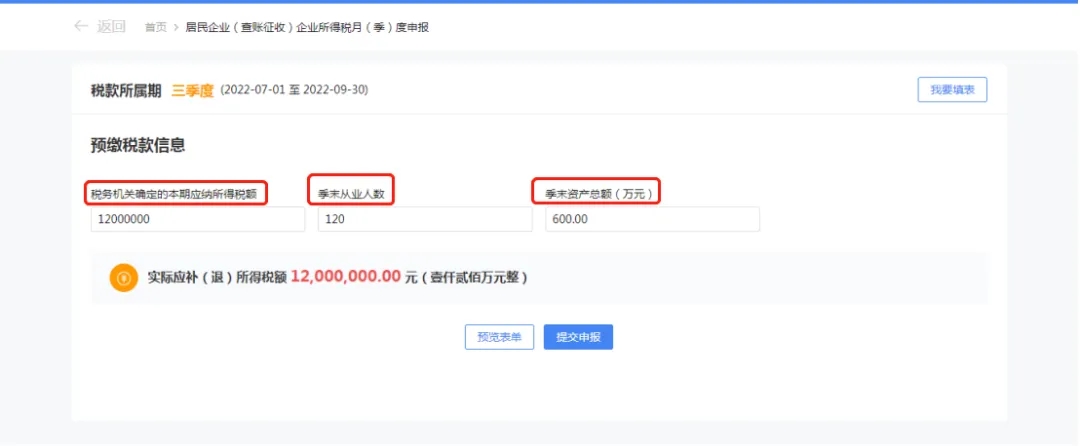Click the red 12,000,000.00 tax amount
This screenshot has width=1080, height=446.
click(x=346, y=277)
